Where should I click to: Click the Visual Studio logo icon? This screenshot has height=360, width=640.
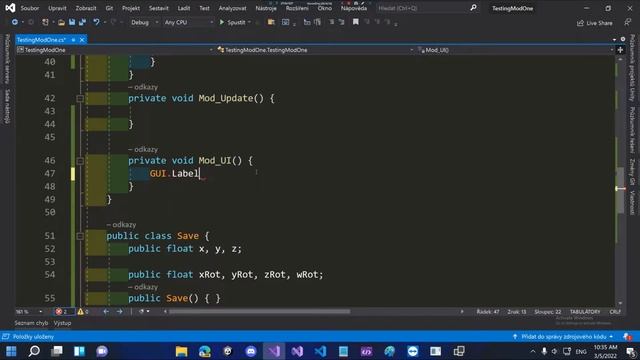(10, 8)
